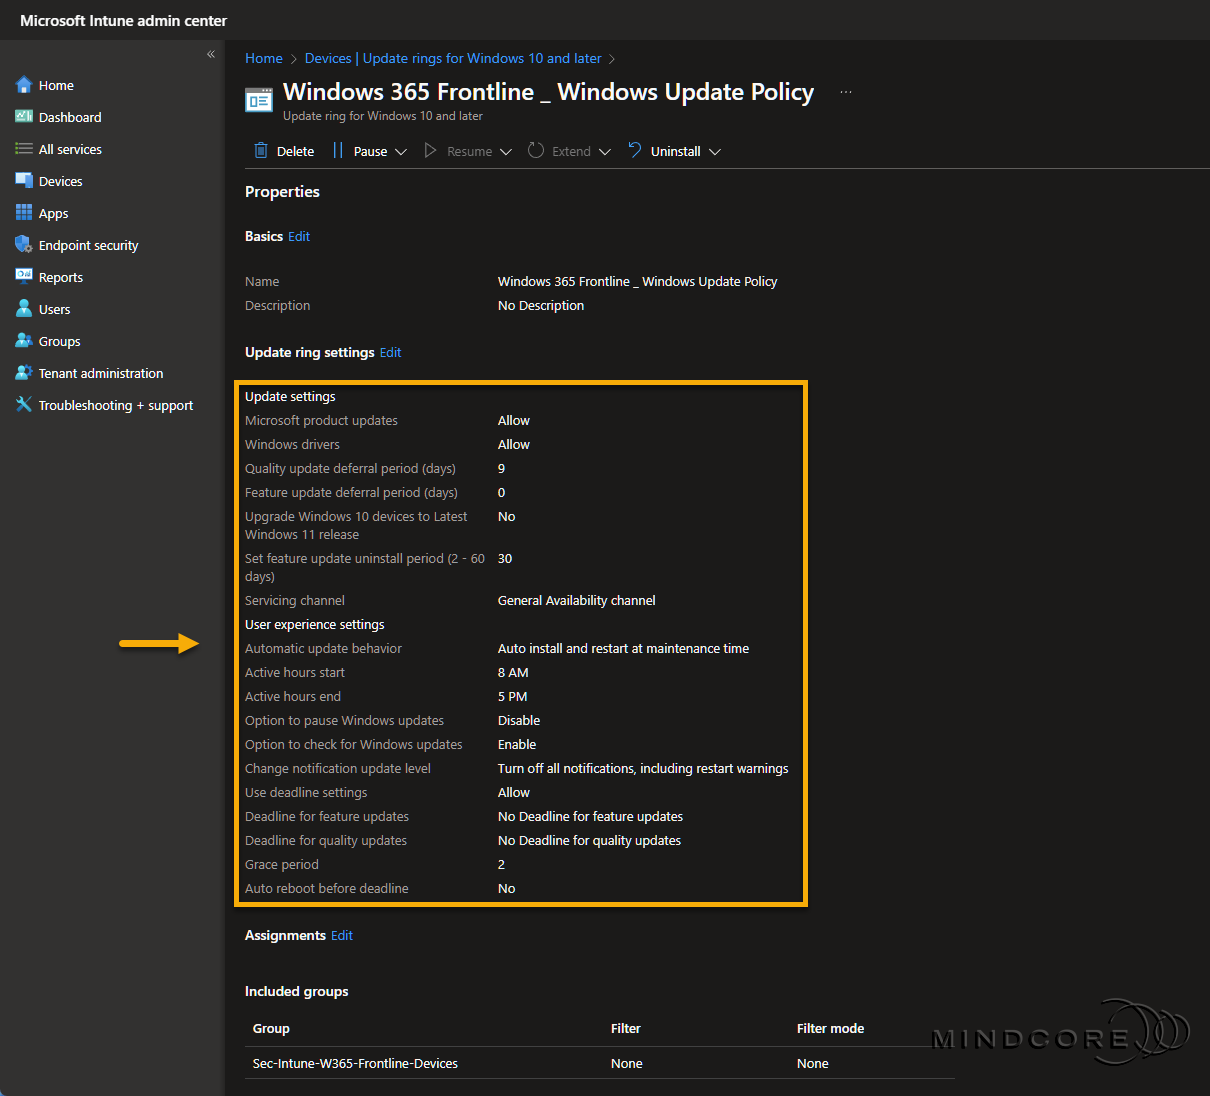Open the Home breadcrumb link
The image size is (1210, 1096).
(x=263, y=58)
